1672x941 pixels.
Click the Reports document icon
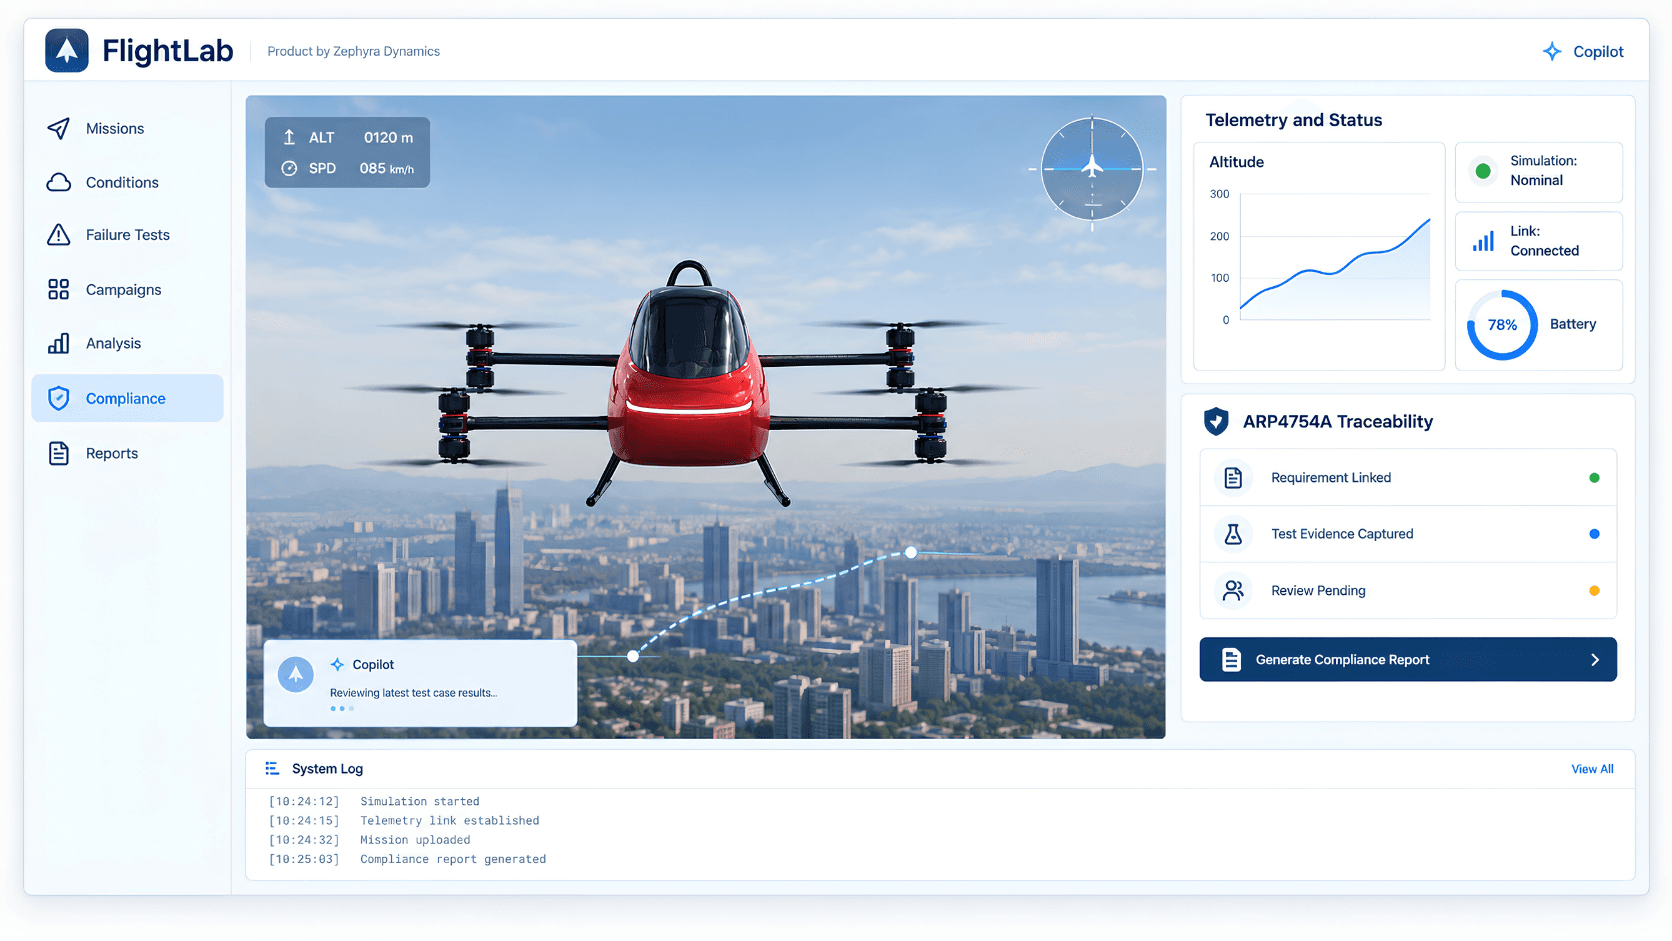pos(59,453)
